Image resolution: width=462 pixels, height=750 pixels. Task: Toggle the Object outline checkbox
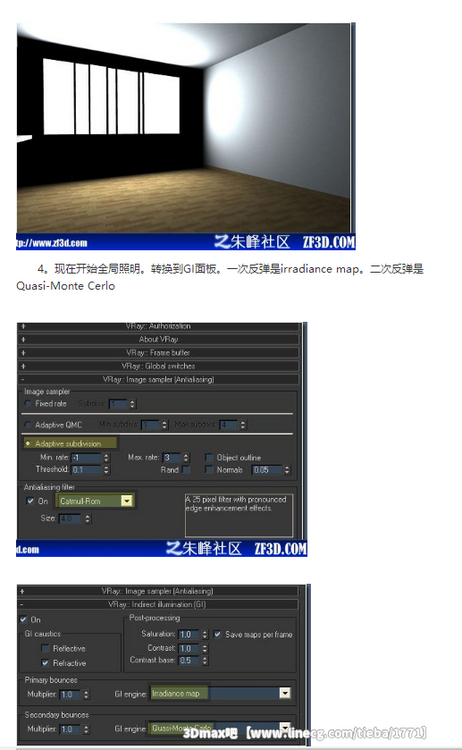[209, 457]
